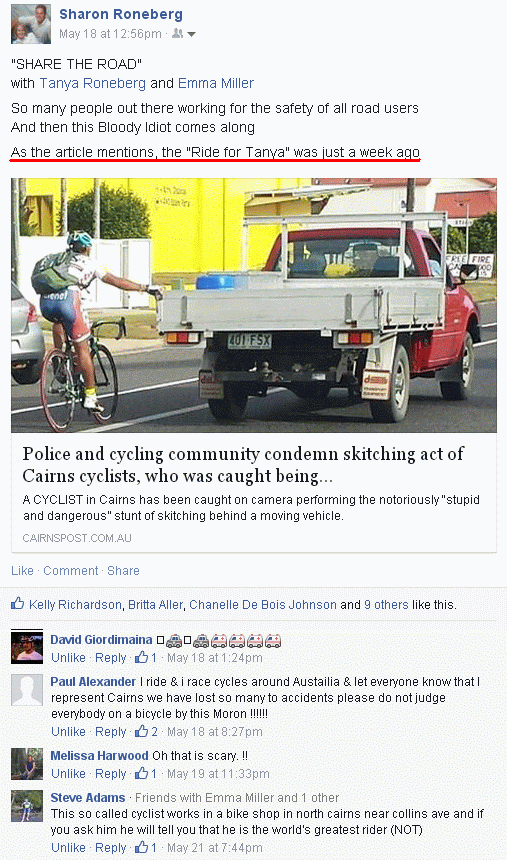Open the cyclist skitching article image

pos(254,305)
